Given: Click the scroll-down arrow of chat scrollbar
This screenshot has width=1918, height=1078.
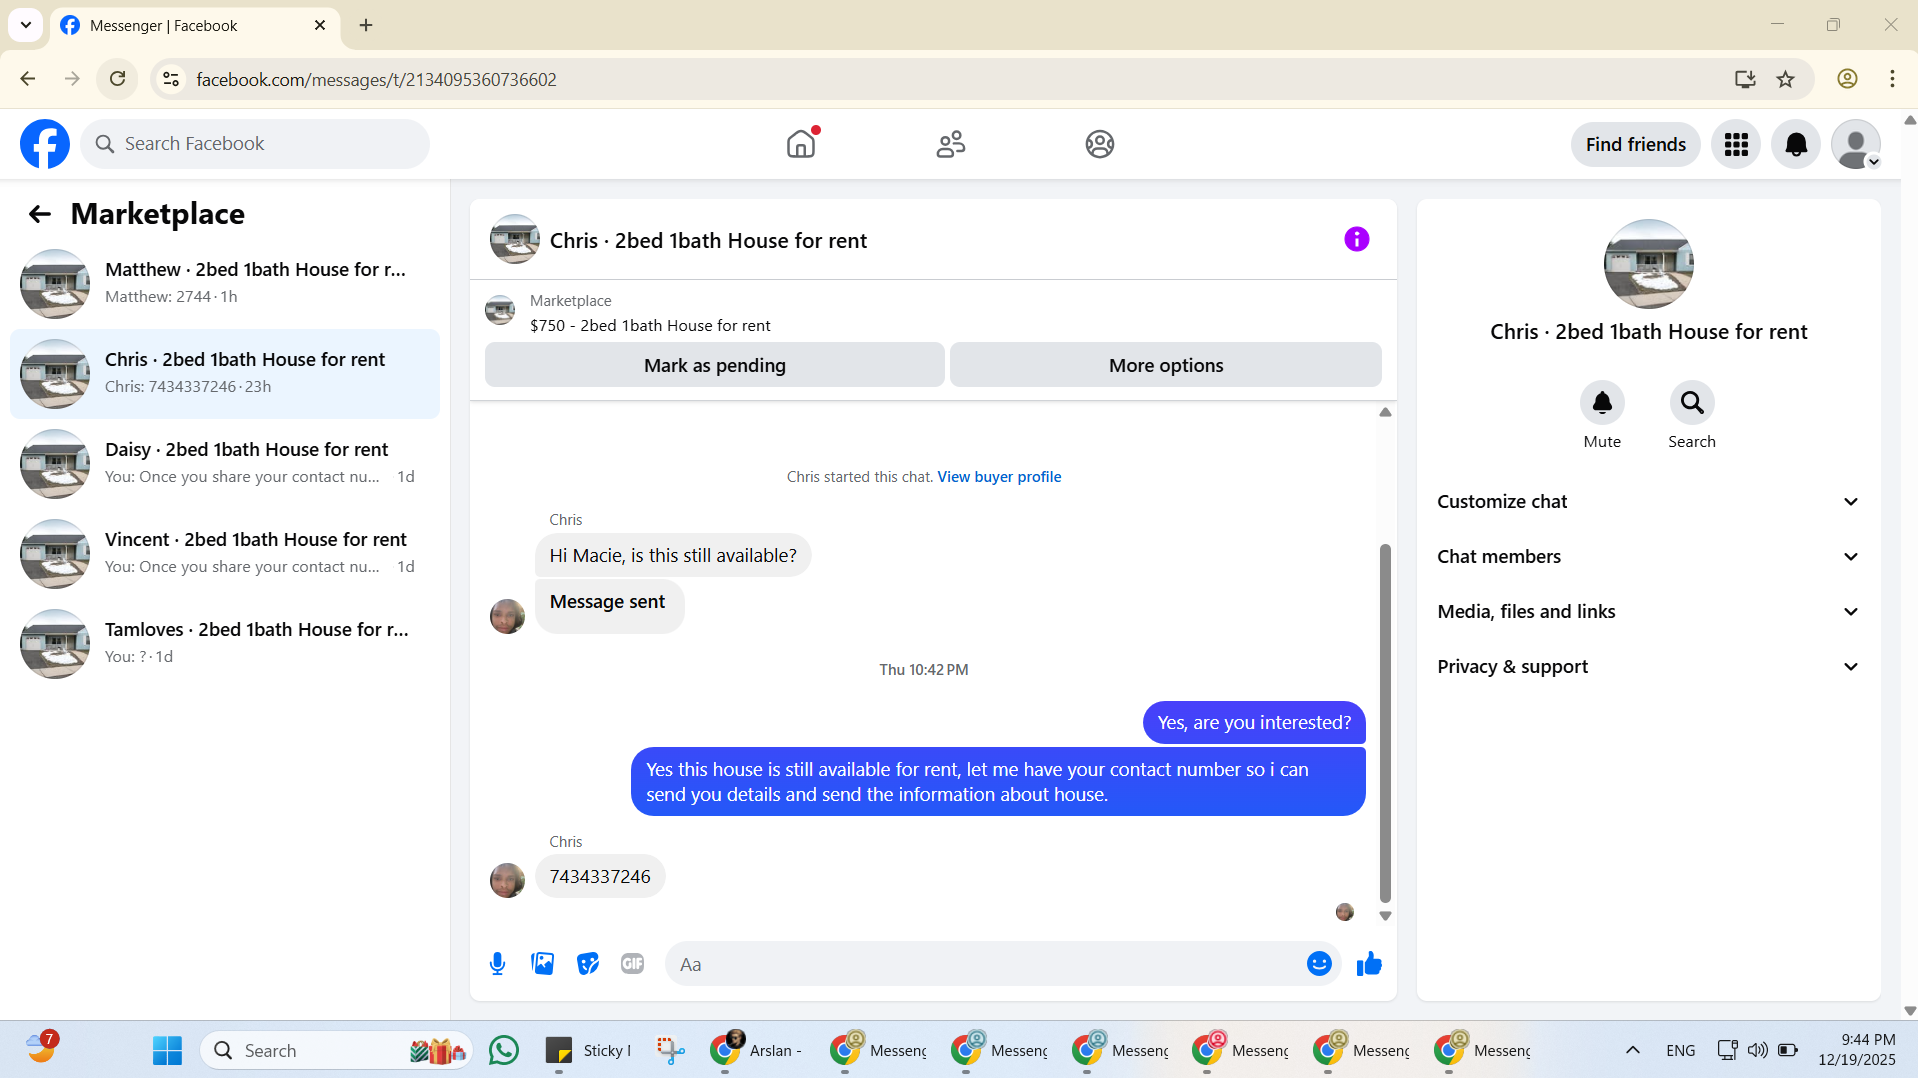Looking at the screenshot, I should pos(1385,916).
